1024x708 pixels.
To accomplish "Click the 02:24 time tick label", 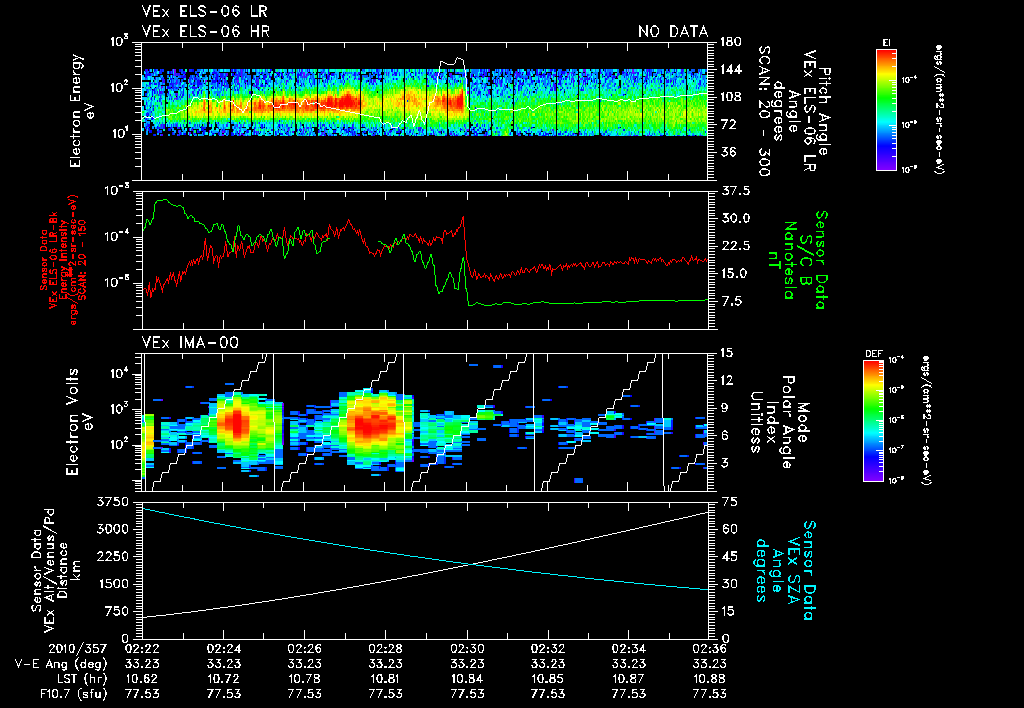I will [x=223, y=649].
